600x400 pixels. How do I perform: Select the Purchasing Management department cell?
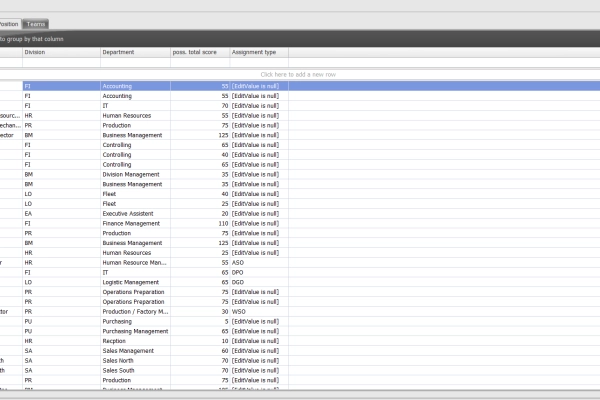tap(135, 331)
